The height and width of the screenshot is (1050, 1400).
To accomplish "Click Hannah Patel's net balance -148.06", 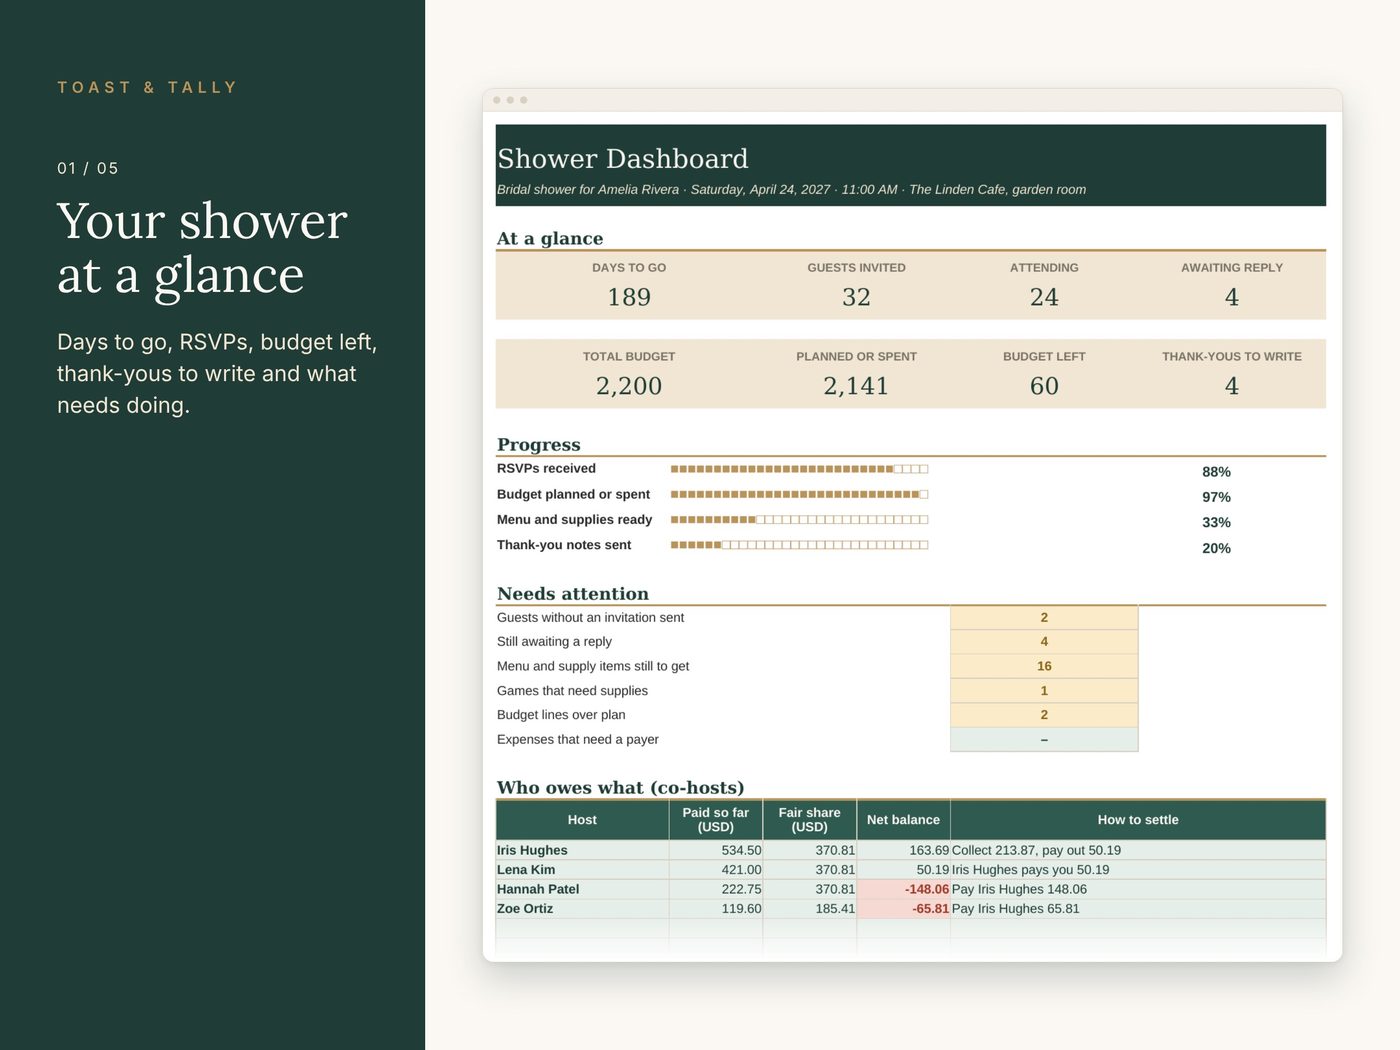I will click(903, 889).
